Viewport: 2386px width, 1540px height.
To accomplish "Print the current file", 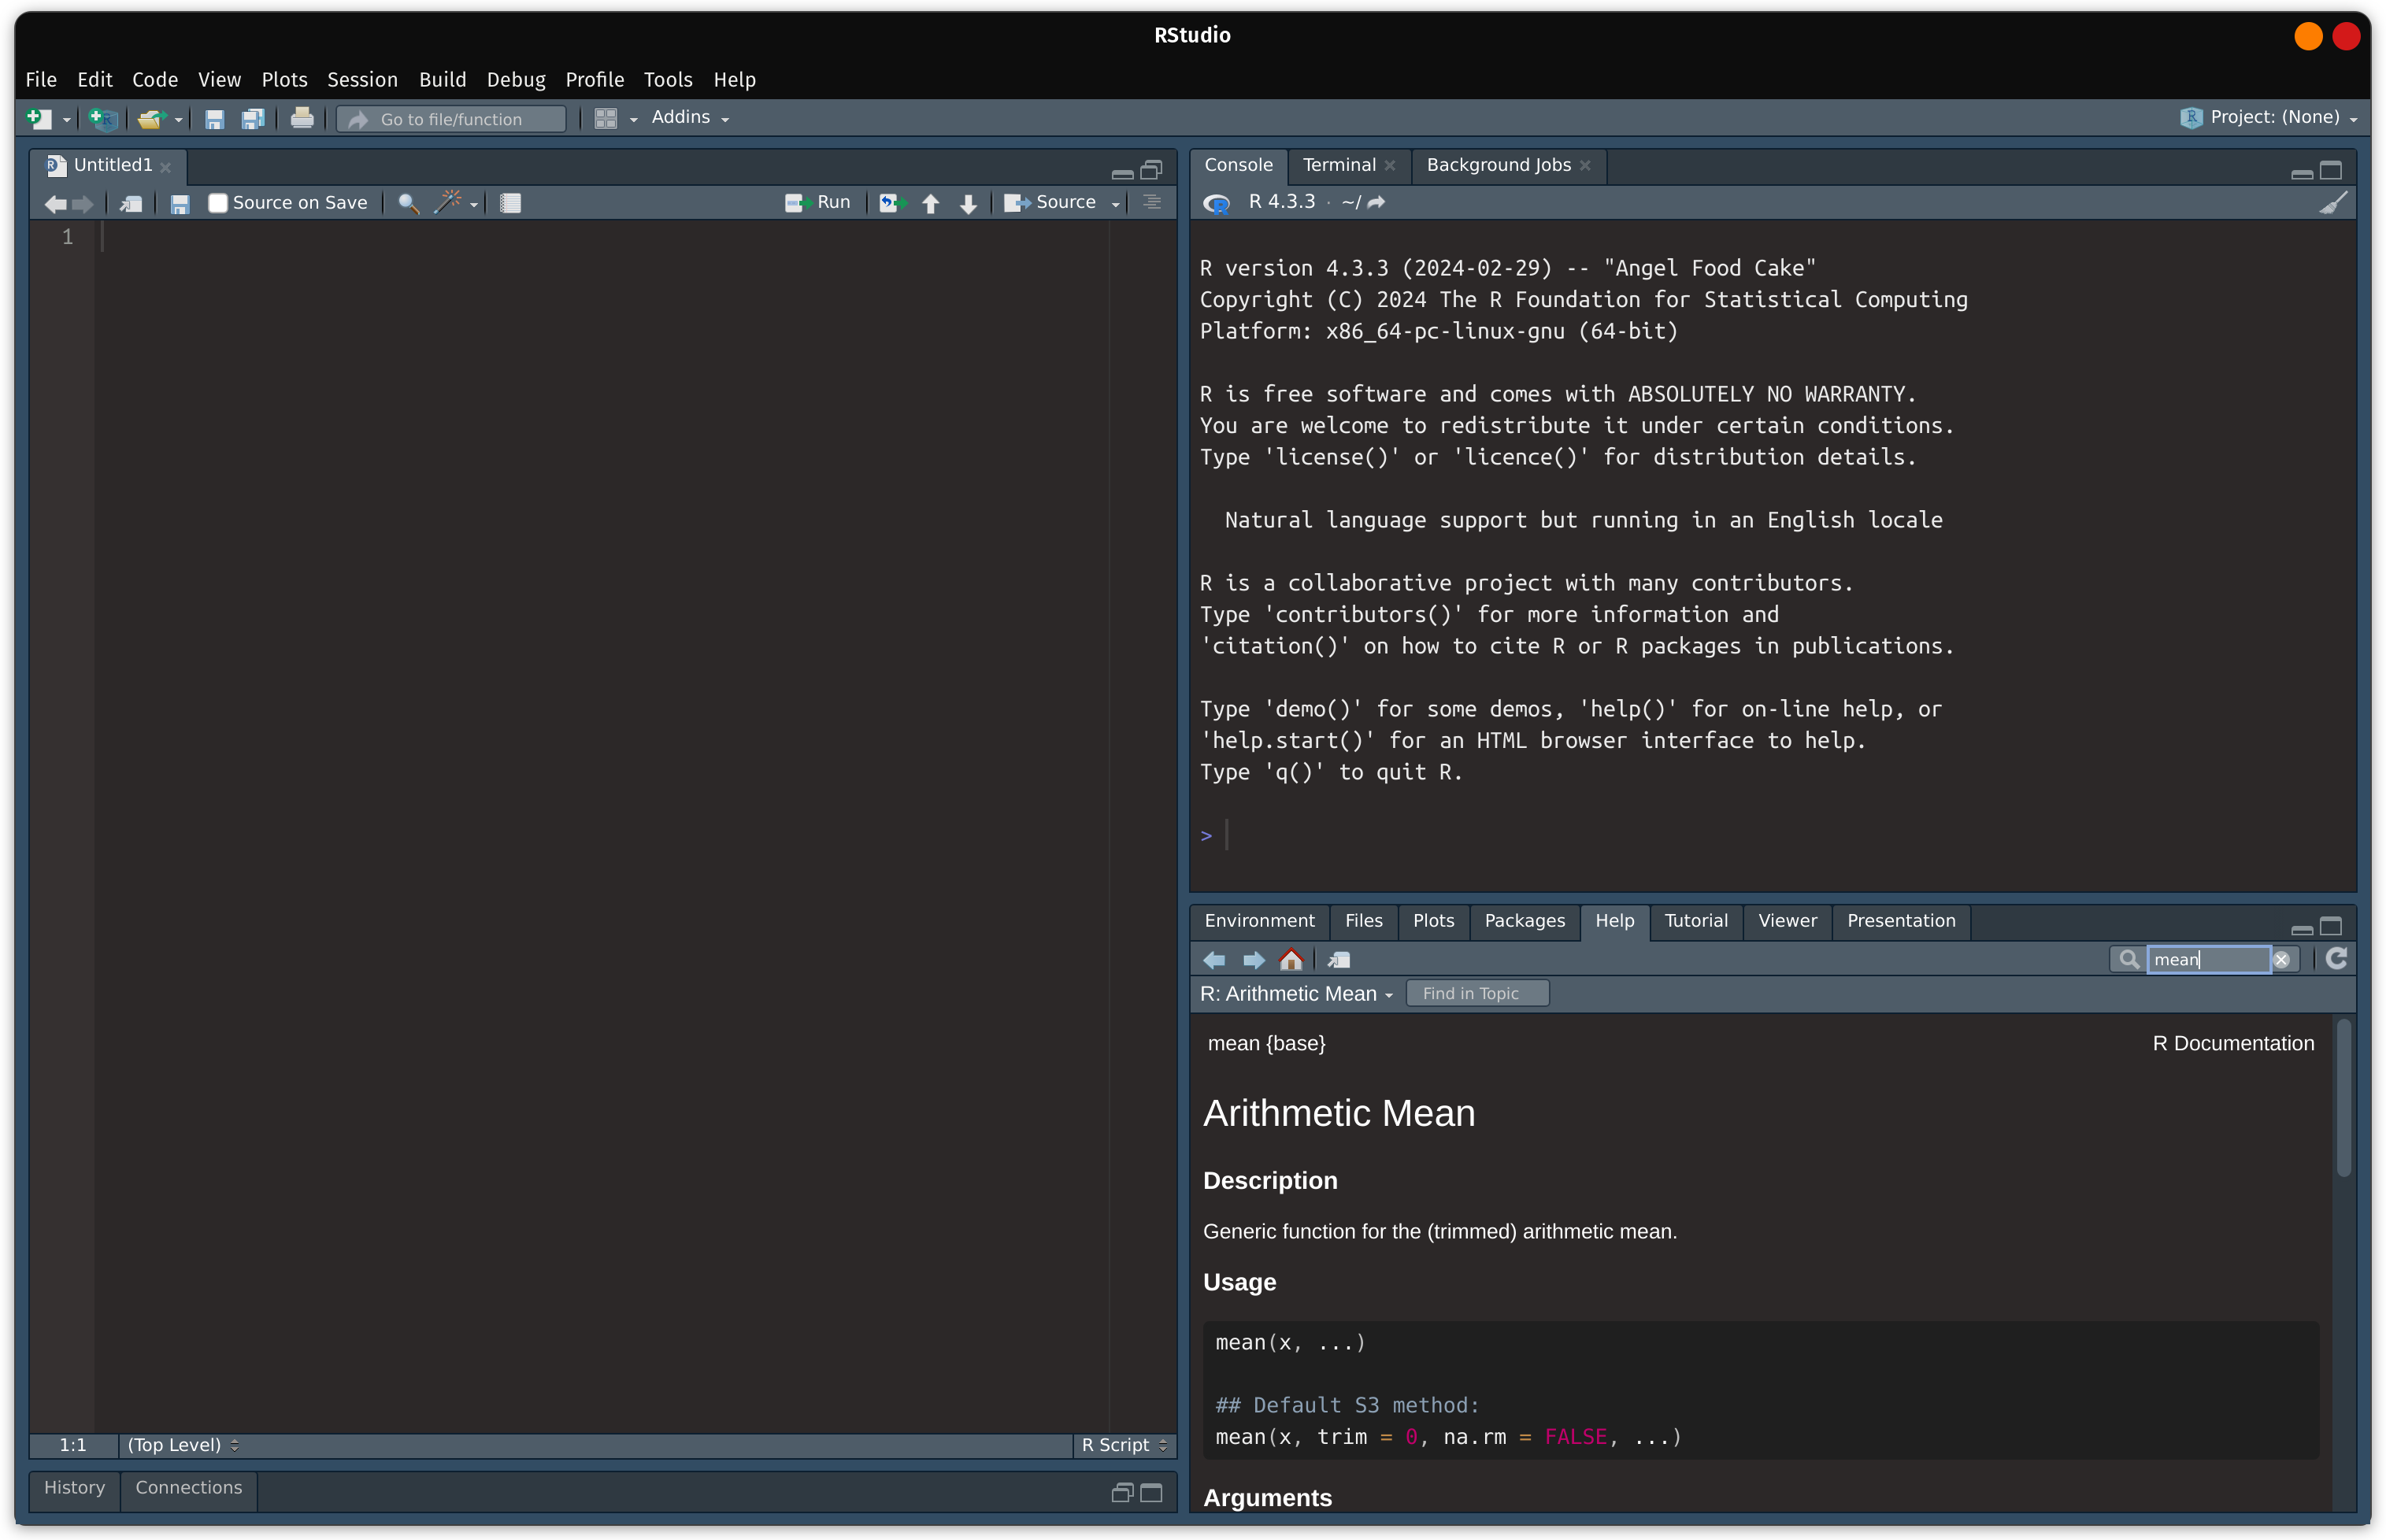I will [x=302, y=118].
